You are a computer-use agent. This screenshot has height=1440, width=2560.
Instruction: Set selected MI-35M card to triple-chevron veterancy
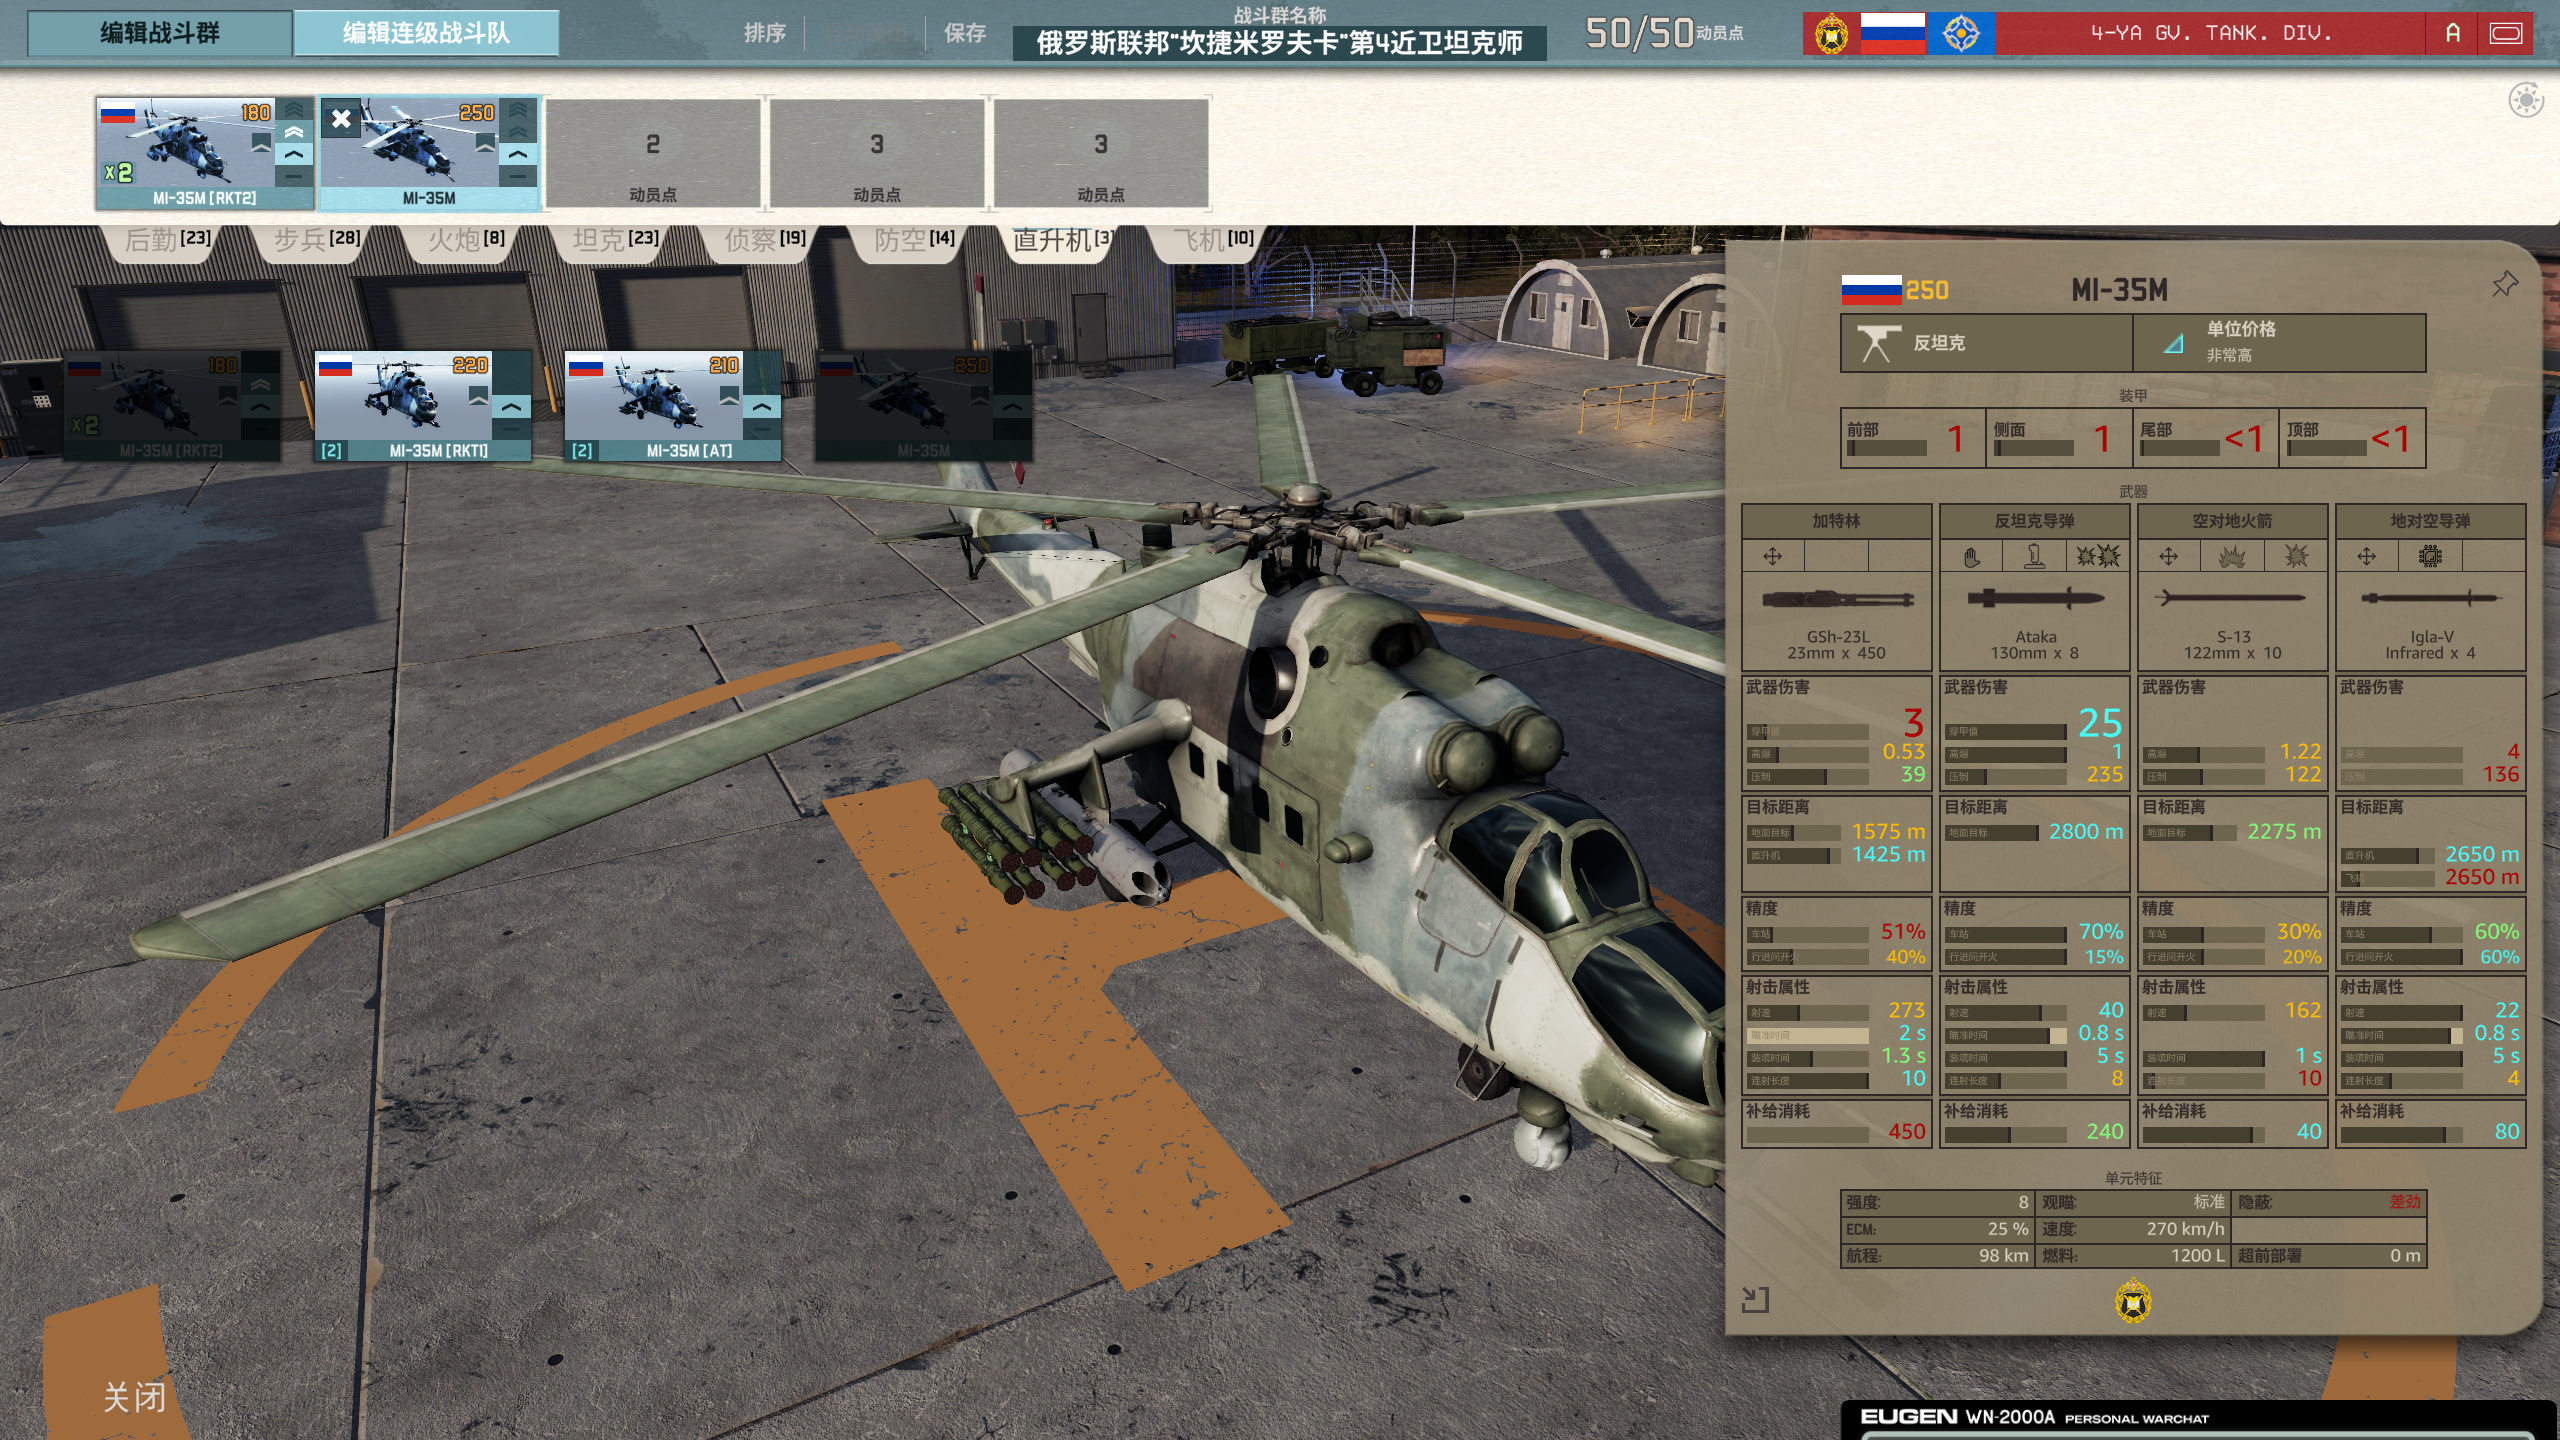pos(518,111)
